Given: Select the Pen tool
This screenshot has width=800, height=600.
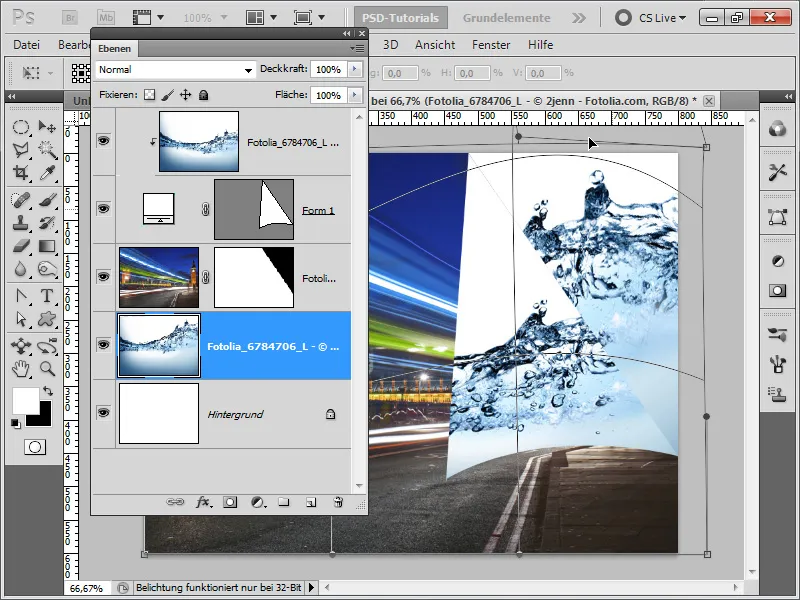Looking at the screenshot, I should (x=20, y=296).
